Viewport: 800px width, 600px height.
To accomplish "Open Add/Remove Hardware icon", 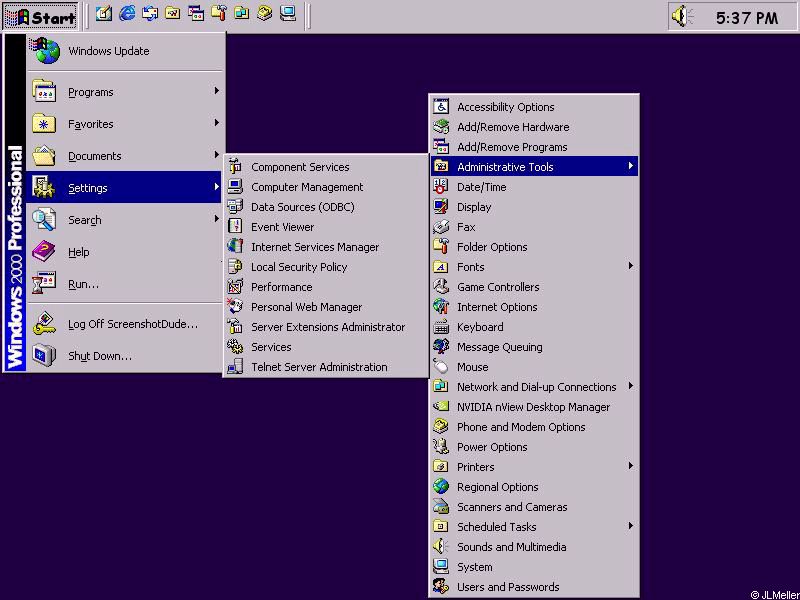I will coord(441,127).
